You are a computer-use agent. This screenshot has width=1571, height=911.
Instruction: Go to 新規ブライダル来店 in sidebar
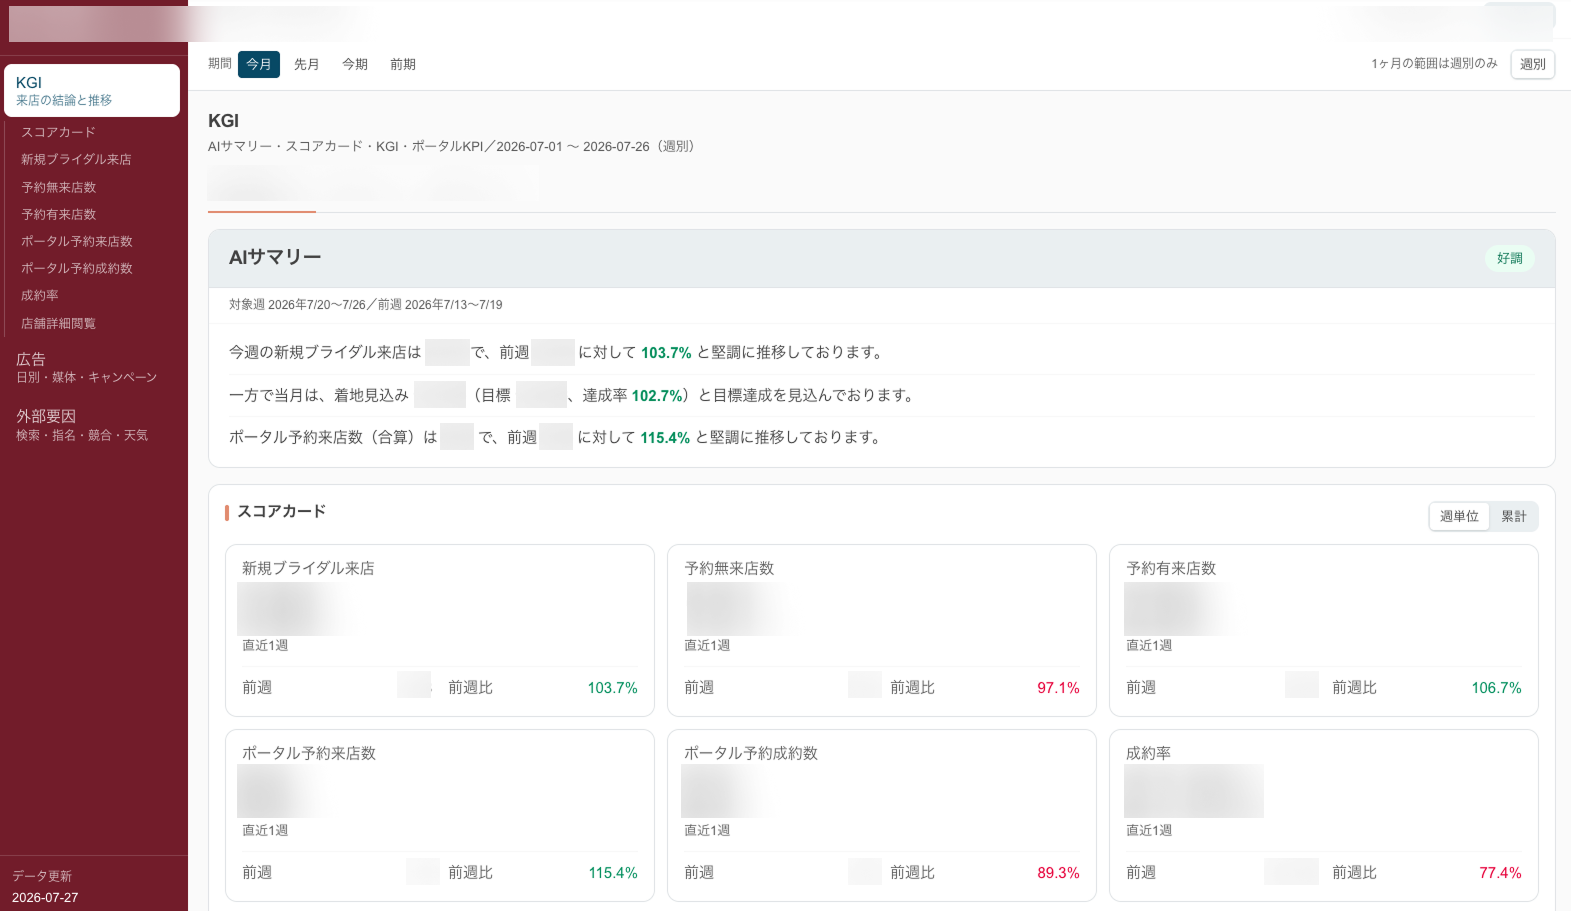[76, 159]
